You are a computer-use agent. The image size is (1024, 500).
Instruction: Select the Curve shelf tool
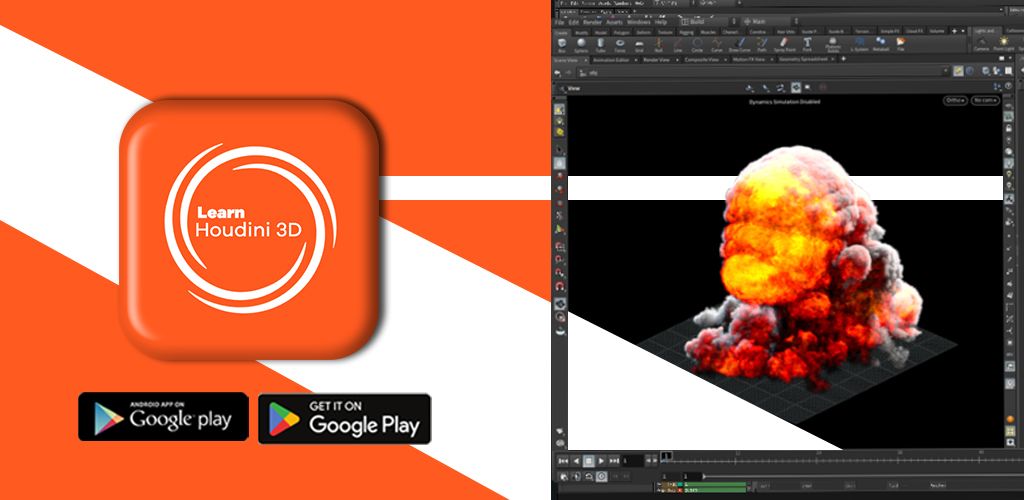pyautogui.click(x=716, y=45)
